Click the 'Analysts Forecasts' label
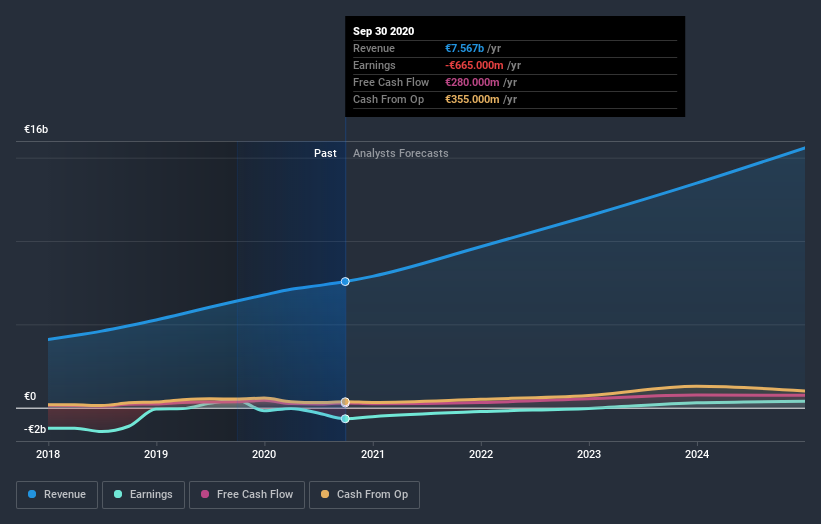The image size is (821, 524). [x=401, y=153]
